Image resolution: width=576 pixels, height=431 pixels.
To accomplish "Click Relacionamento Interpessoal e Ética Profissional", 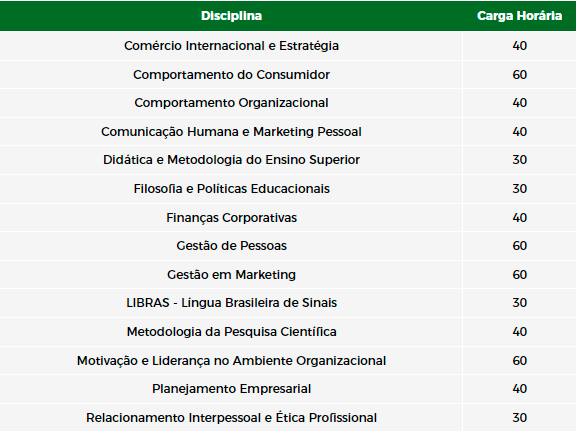I will (x=231, y=418).
